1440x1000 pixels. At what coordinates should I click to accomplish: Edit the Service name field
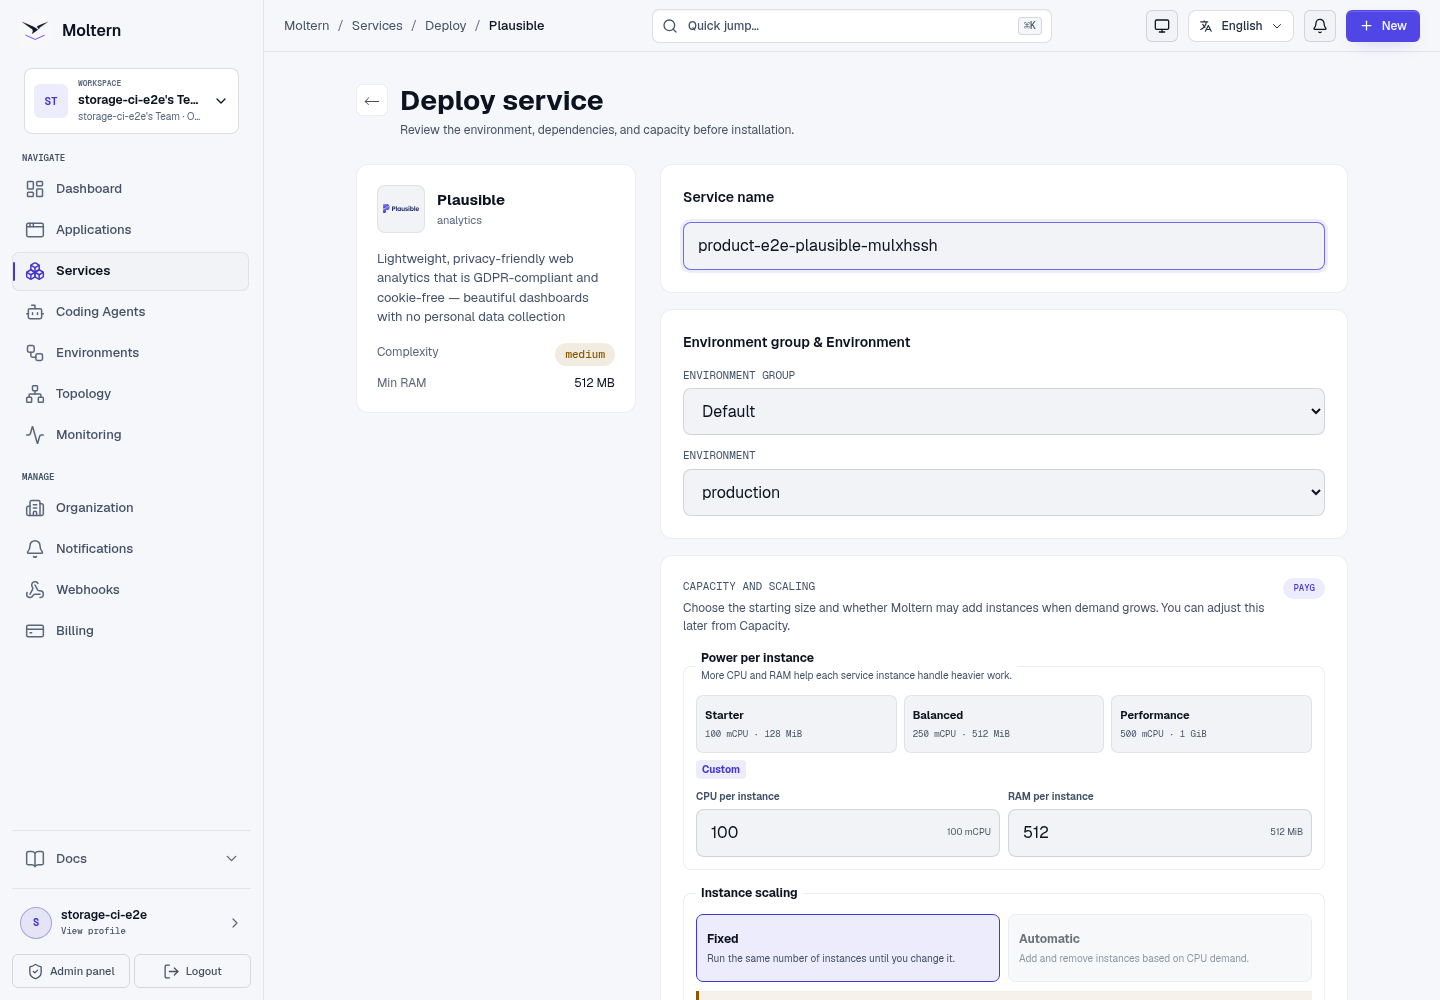(1004, 246)
